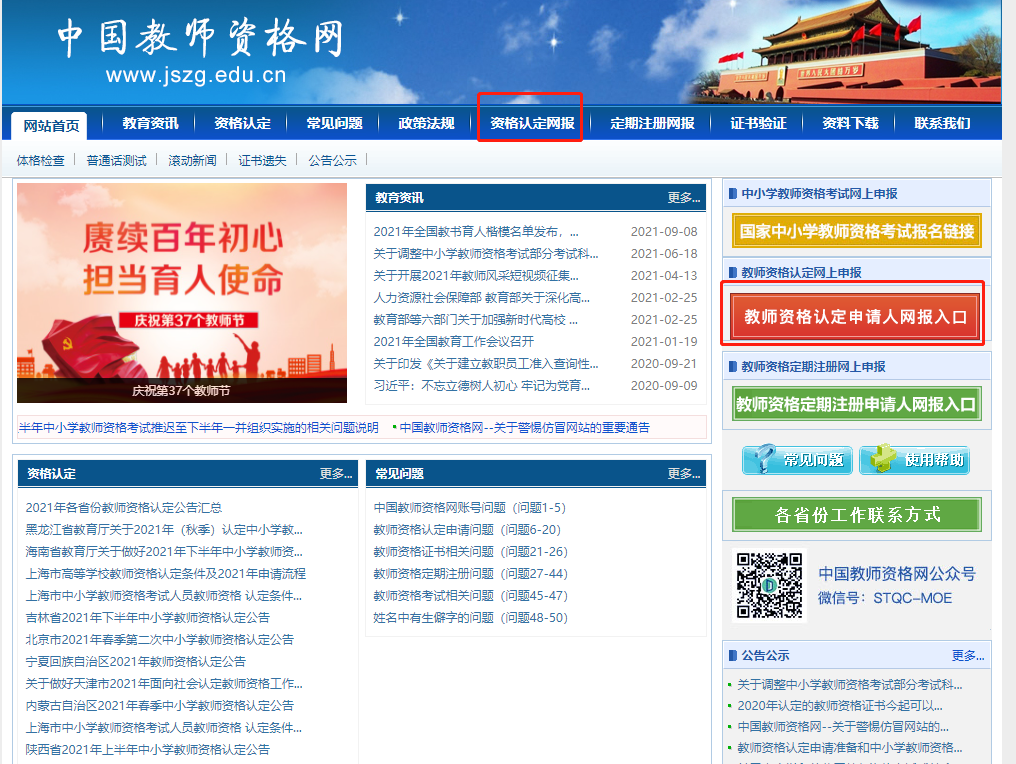
Task: Click 教师资格定期注册申请人网报入口 green button
Action: click(x=857, y=404)
